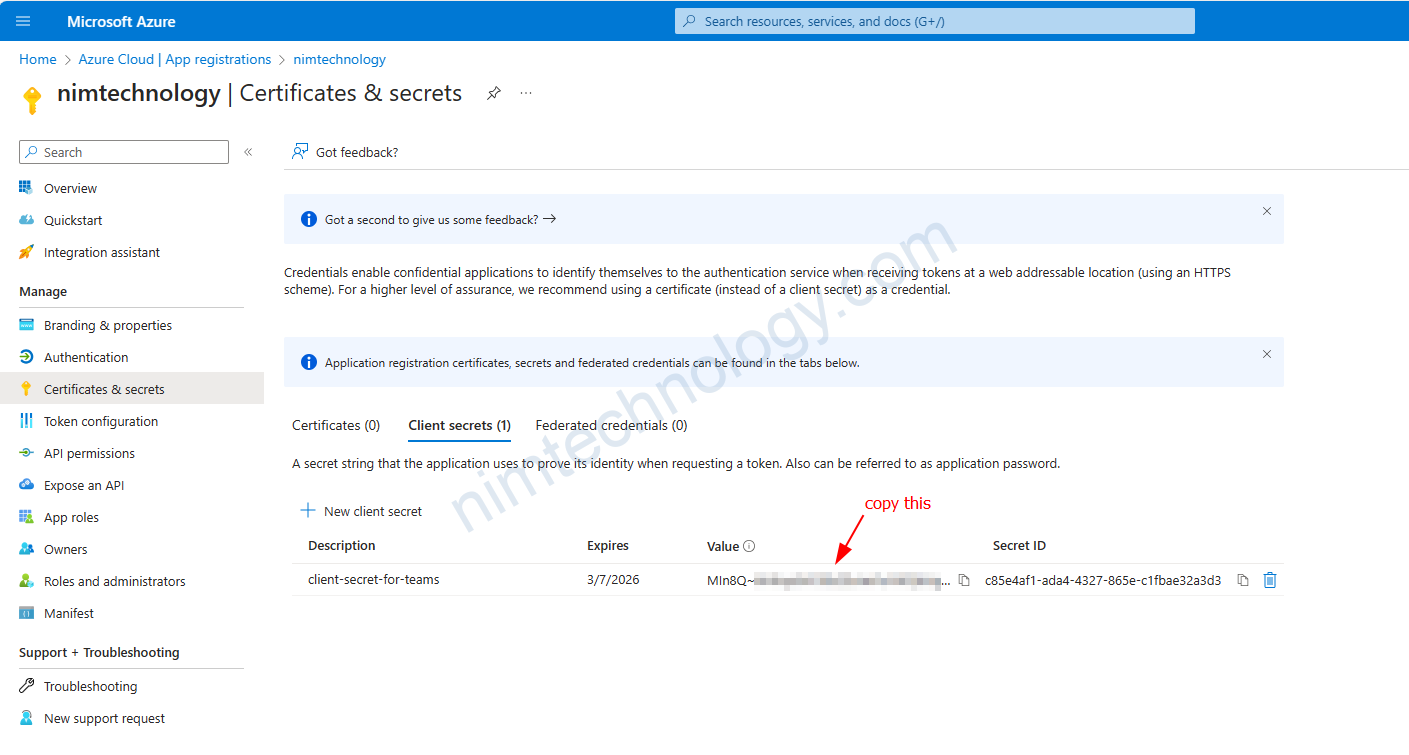Focus the top resources search box
This screenshot has width=1409, height=755.
point(934,21)
